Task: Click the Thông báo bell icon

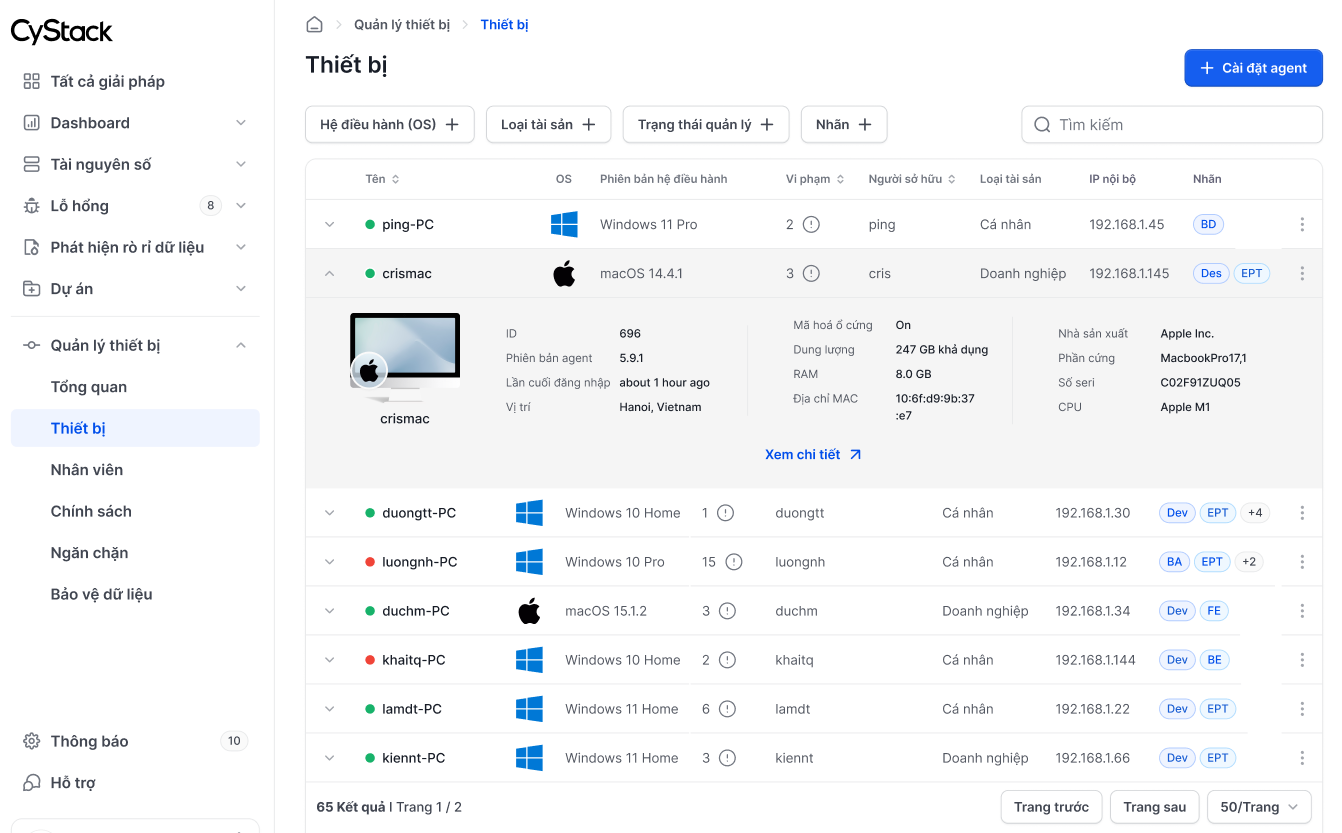Action: pos(31,740)
